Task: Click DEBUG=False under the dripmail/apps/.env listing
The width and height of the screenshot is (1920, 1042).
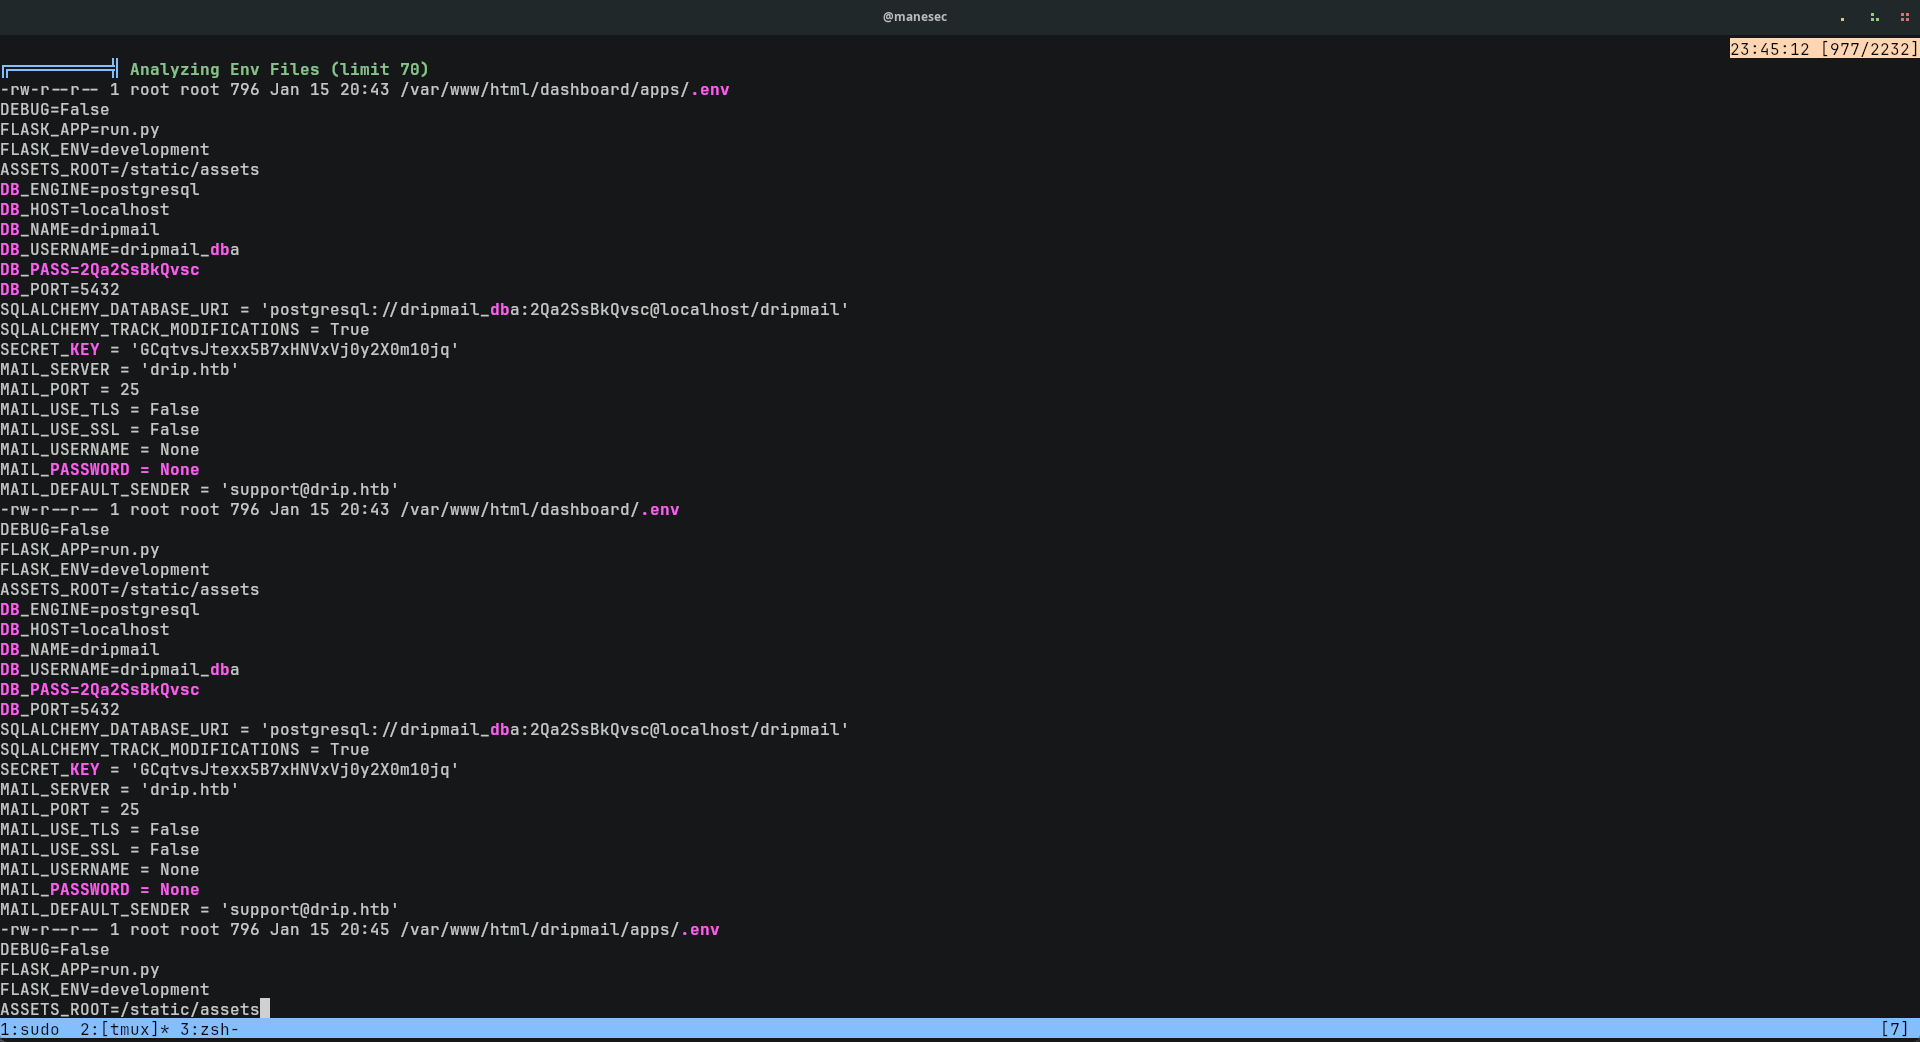Action: tap(55, 950)
